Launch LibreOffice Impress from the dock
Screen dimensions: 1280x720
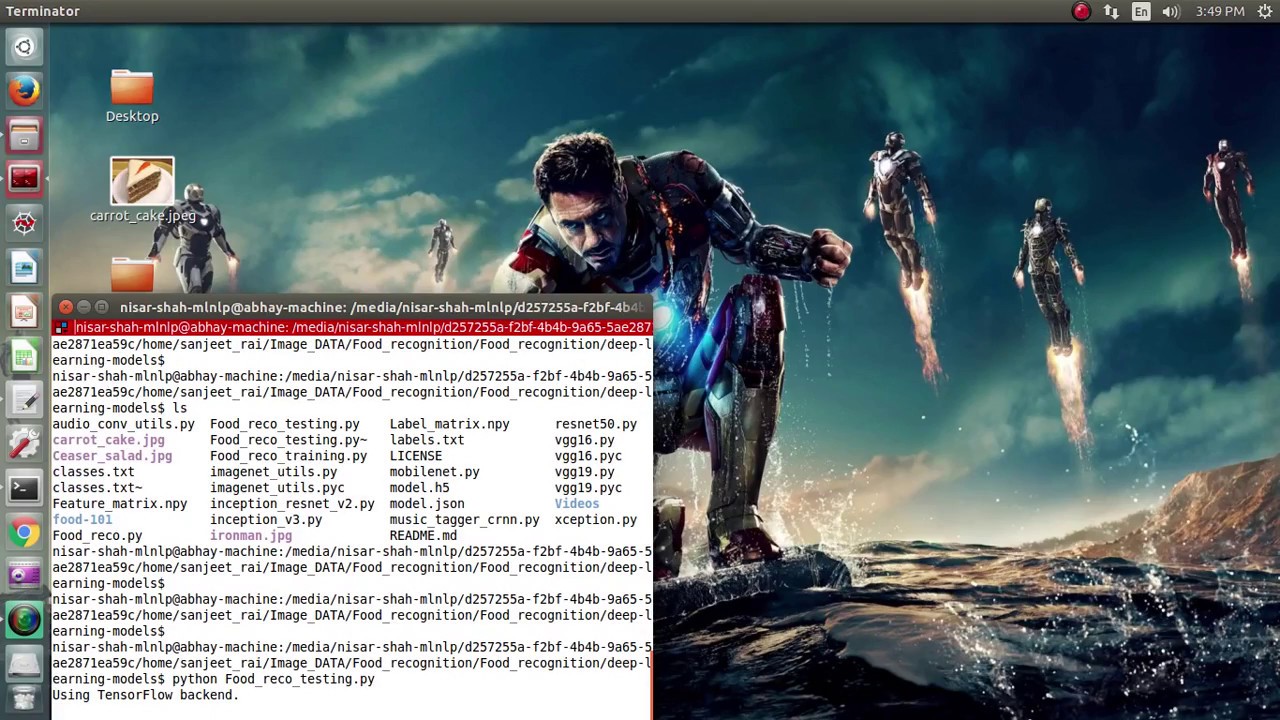click(24, 311)
